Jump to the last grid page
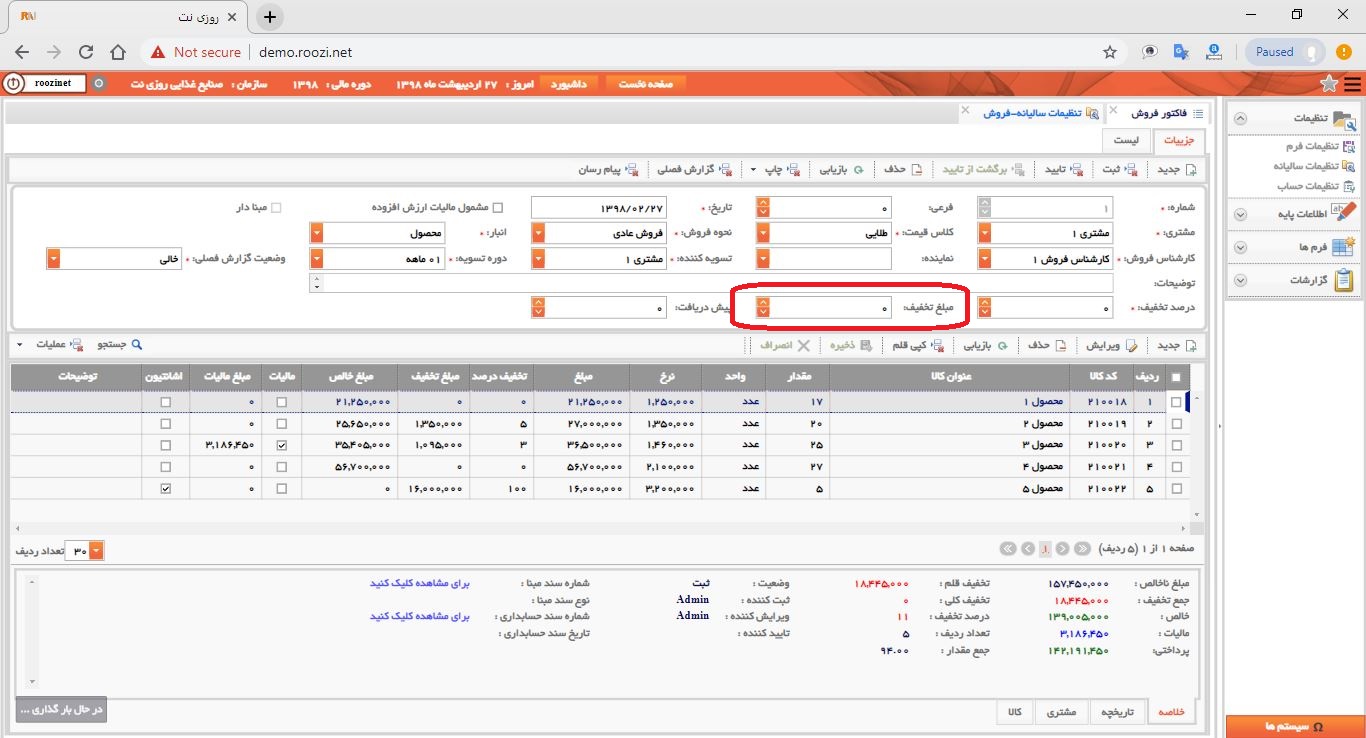 tap(1009, 548)
